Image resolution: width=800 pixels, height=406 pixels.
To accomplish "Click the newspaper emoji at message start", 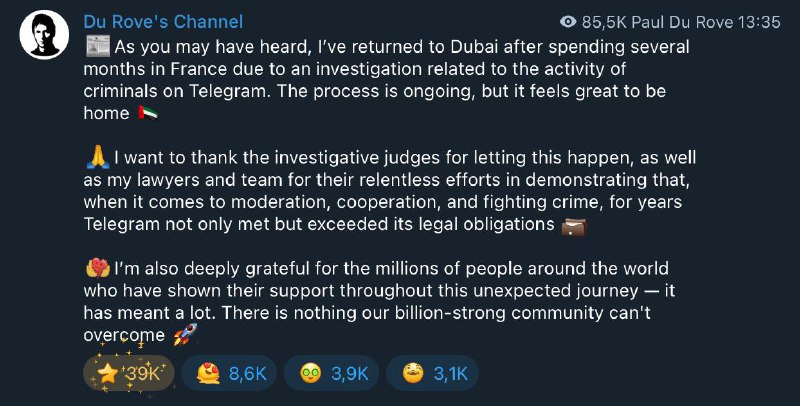I will 98,46.
